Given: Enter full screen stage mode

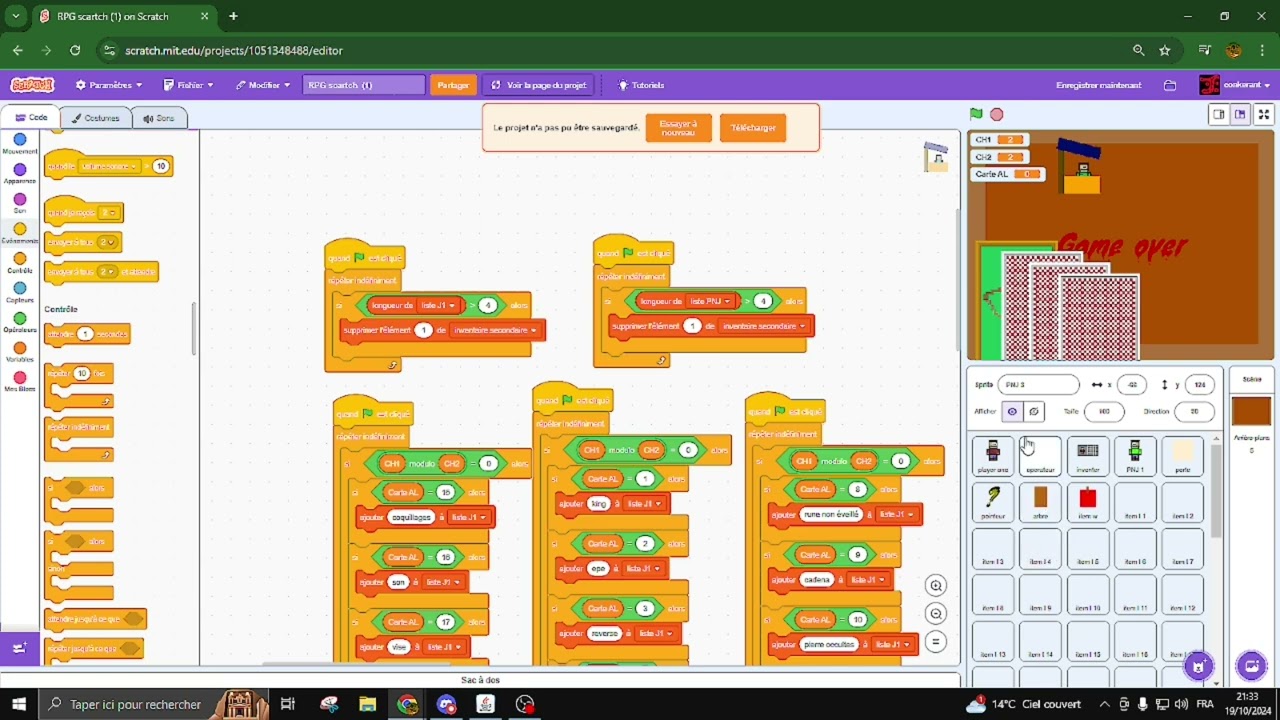Looking at the screenshot, I should click(x=1264, y=114).
